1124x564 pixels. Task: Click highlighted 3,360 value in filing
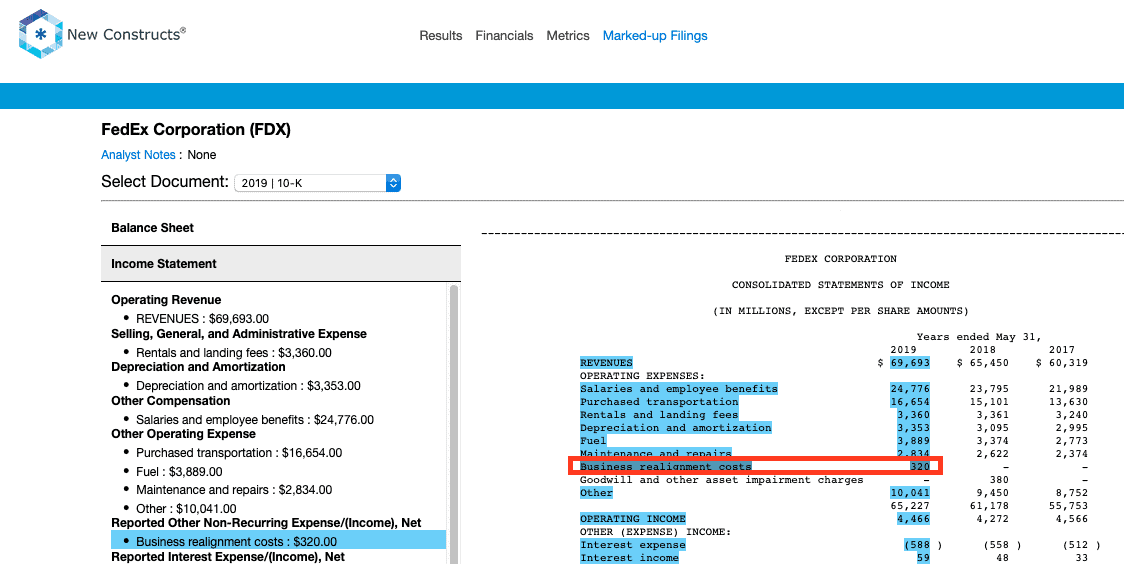(913, 415)
